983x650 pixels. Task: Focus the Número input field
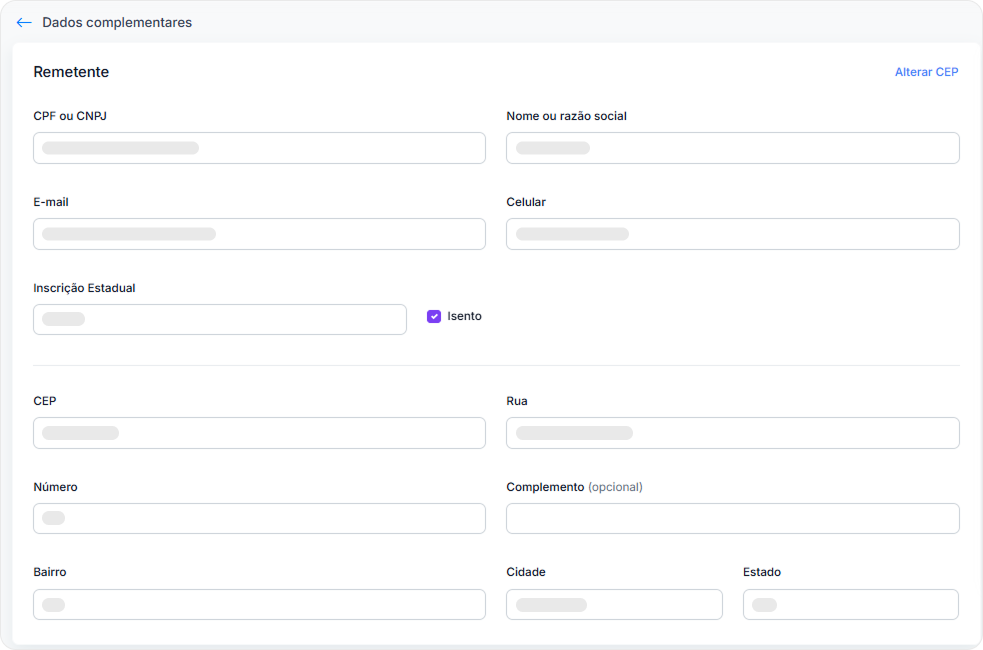259,518
